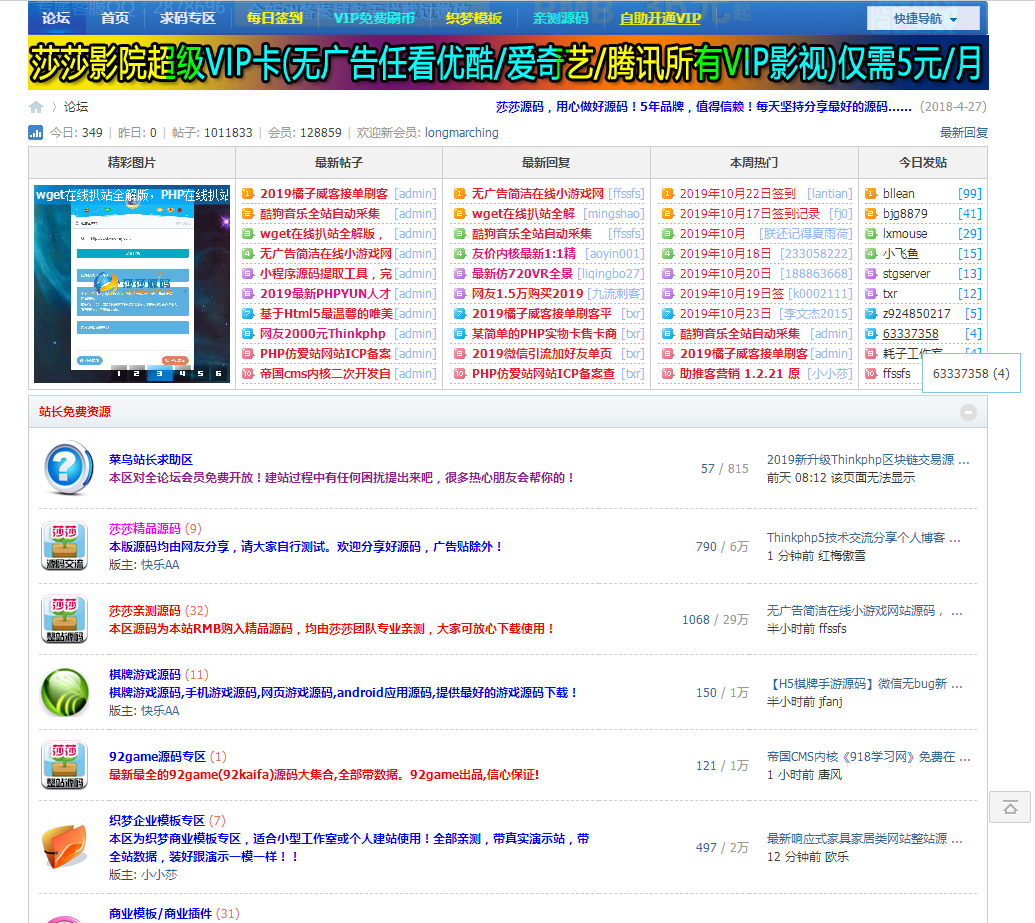Viewport: 1035px width, 923px height.
Task: Open the 求码专区 nav menu item
Action: tap(187, 18)
